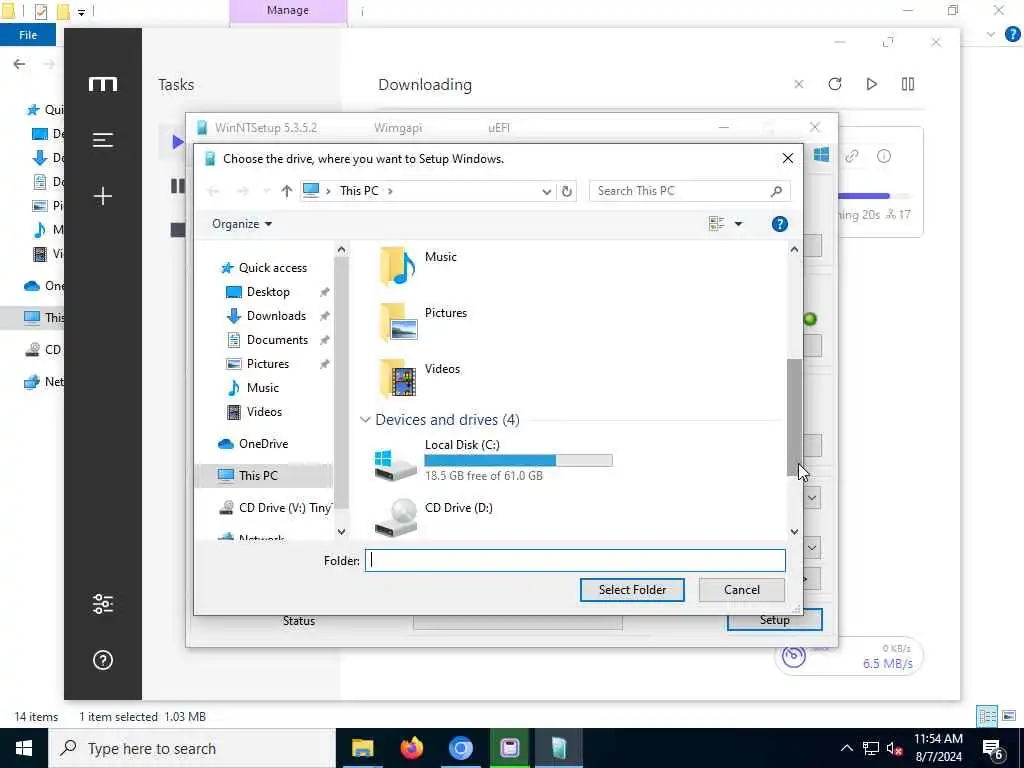Click the file list scroll down arrow

click(794, 532)
